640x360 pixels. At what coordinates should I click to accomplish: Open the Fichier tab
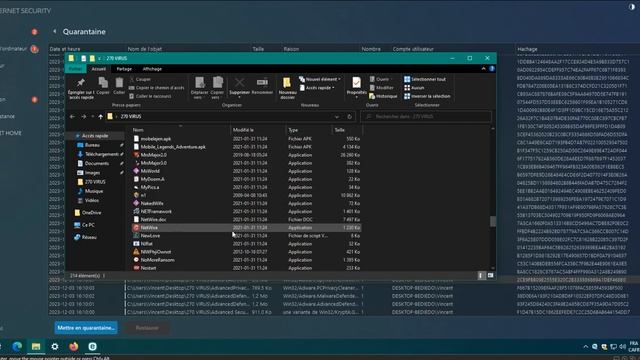click(75, 69)
